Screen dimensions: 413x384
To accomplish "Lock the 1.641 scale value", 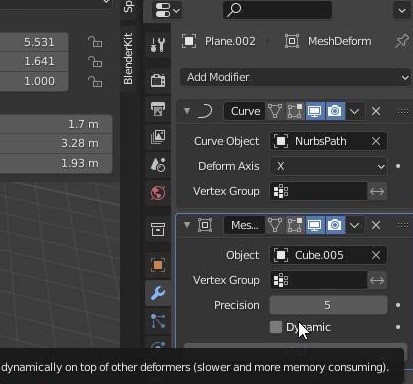I will coord(95,62).
